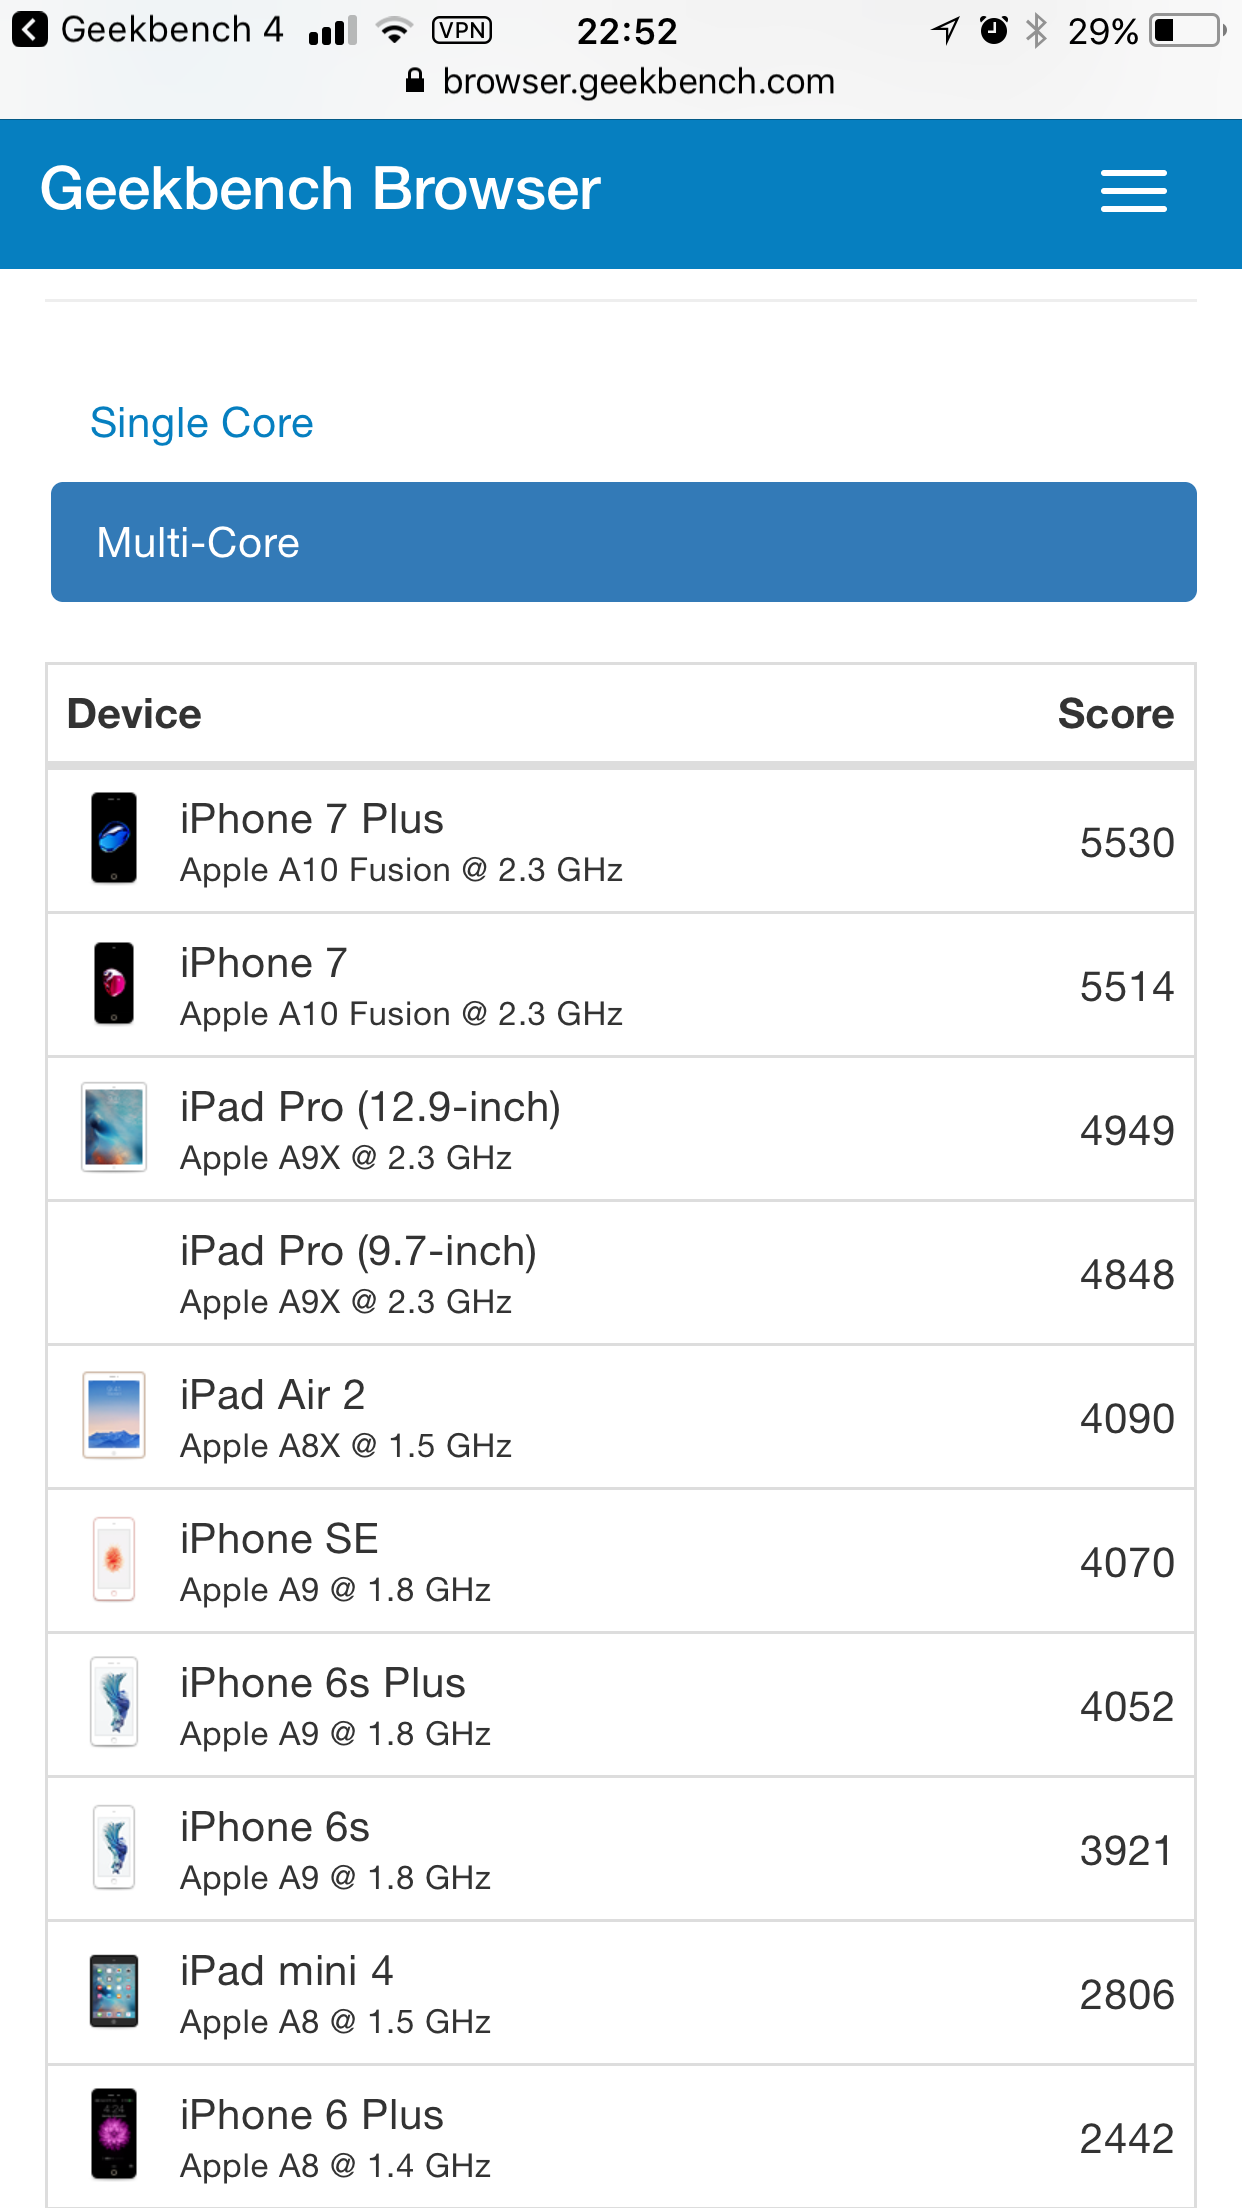Switch to the Single Core tab
The width and height of the screenshot is (1242, 2208).
[202, 423]
